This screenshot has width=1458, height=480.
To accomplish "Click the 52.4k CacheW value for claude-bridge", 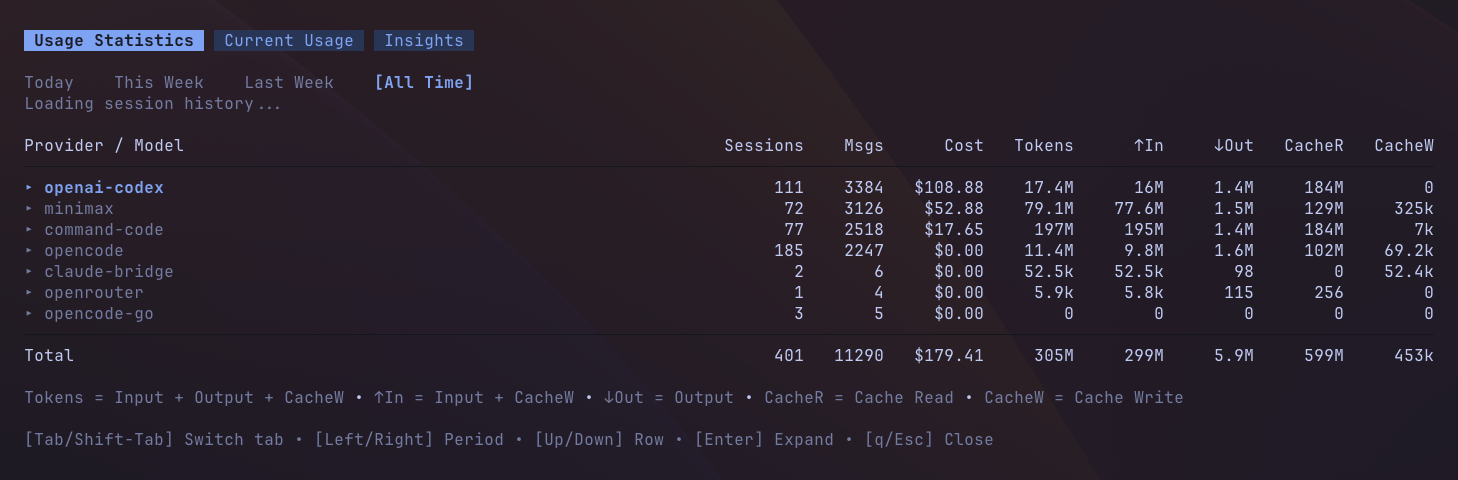I will [x=1409, y=272].
